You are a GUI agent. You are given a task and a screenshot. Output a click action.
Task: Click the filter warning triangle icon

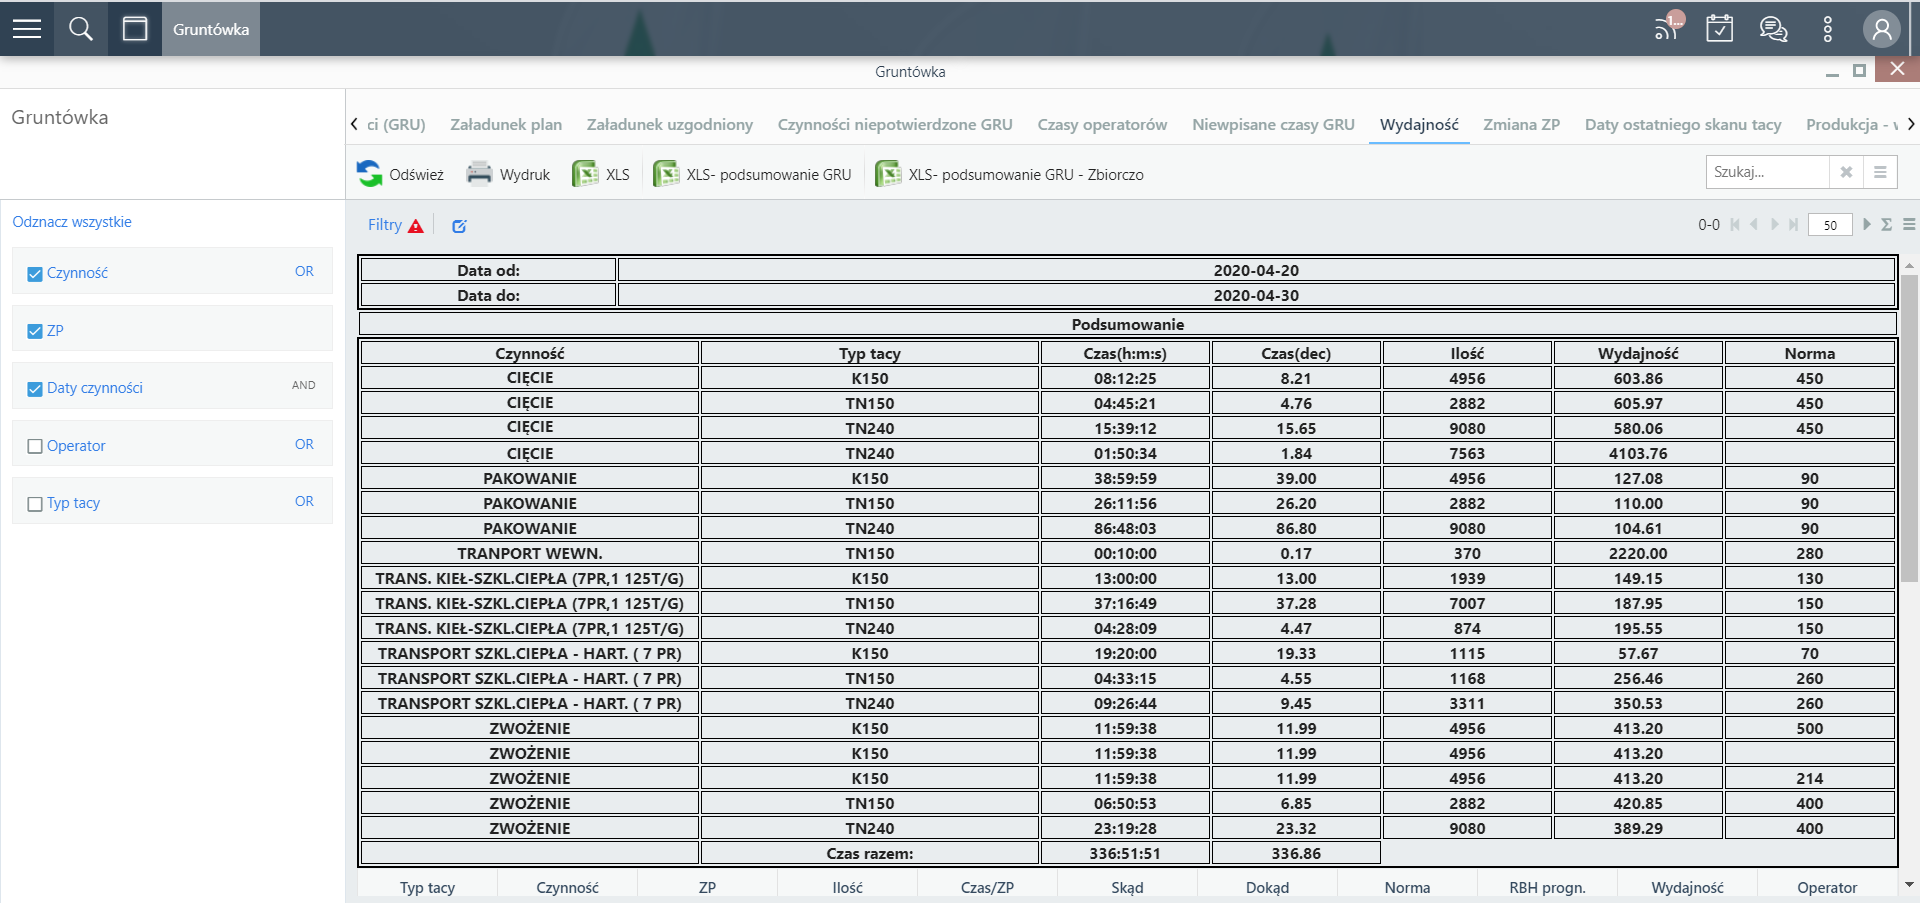(416, 226)
